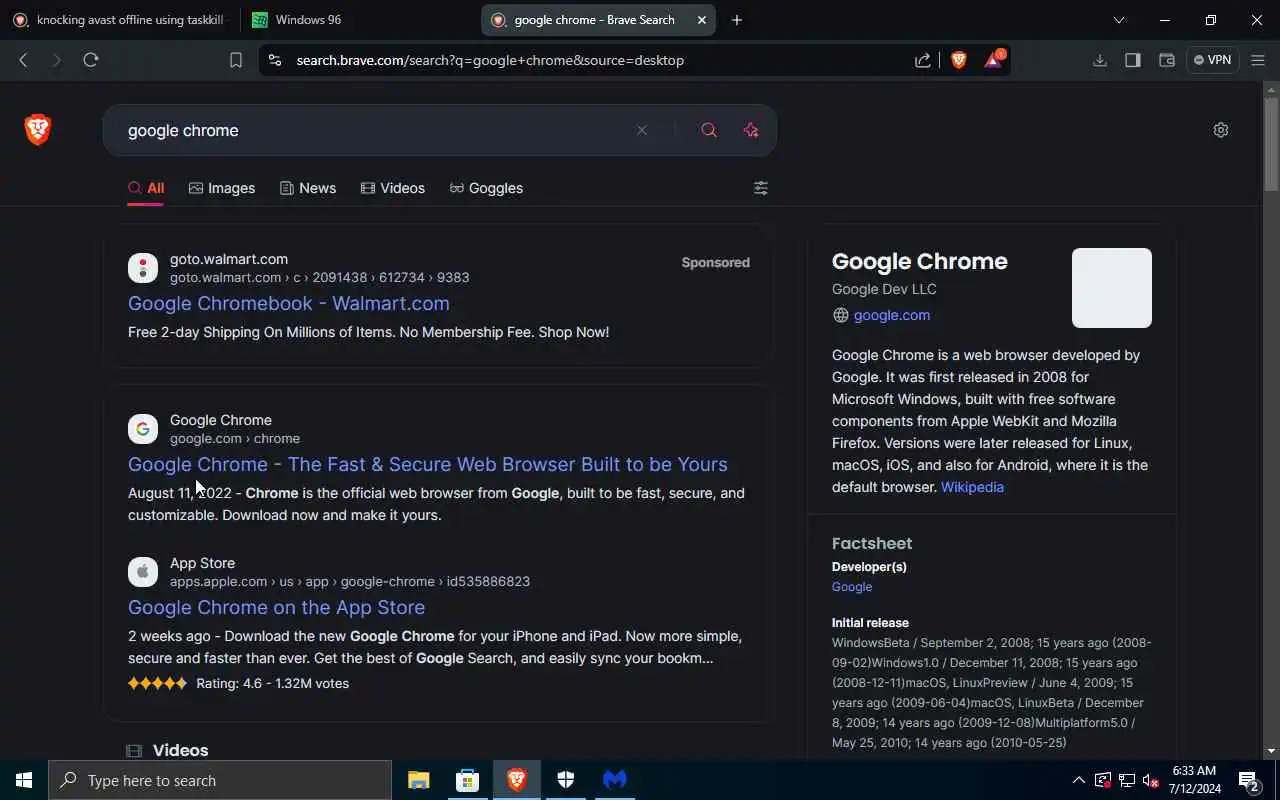
Task: Switch to 'knocking avast offline' browser tab
Action: coord(120,20)
